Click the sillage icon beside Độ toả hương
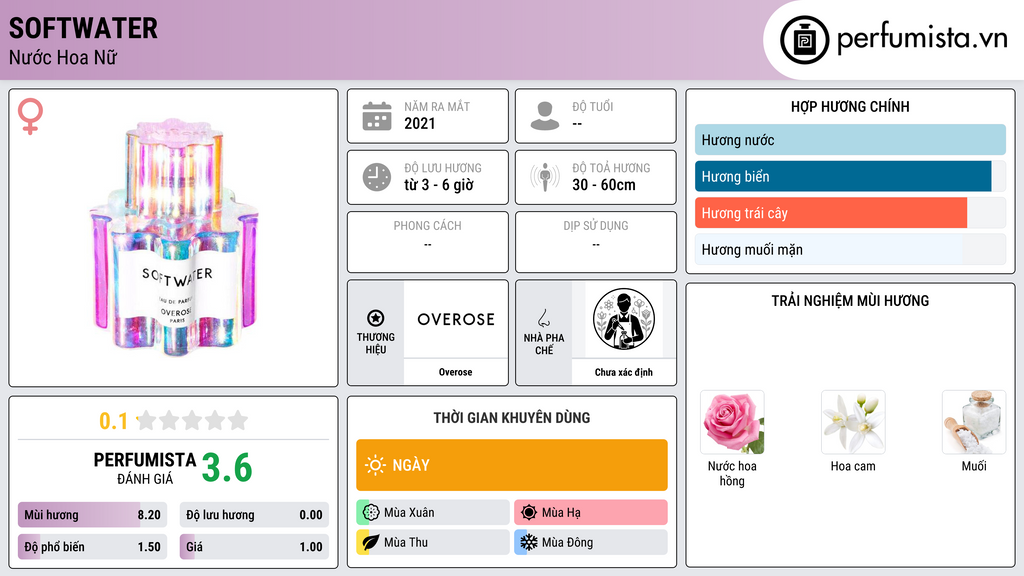The image size is (1024, 576). [545, 177]
